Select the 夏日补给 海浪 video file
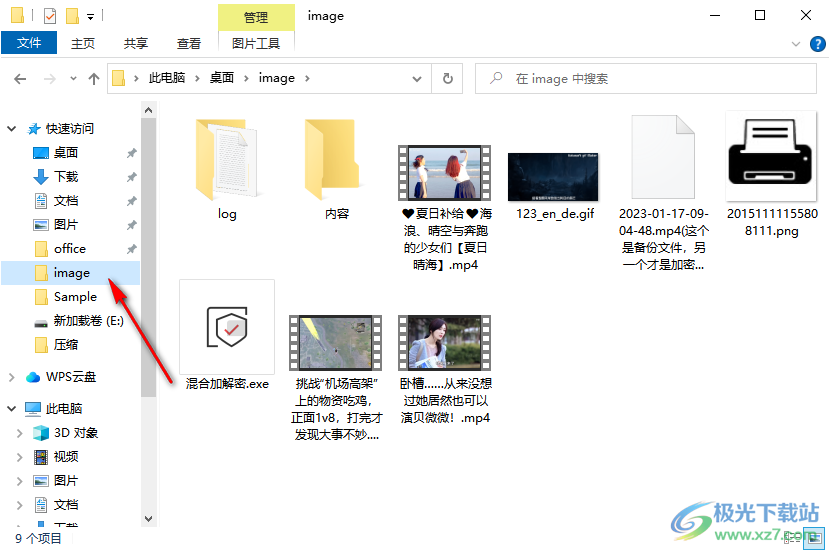 point(445,208)
